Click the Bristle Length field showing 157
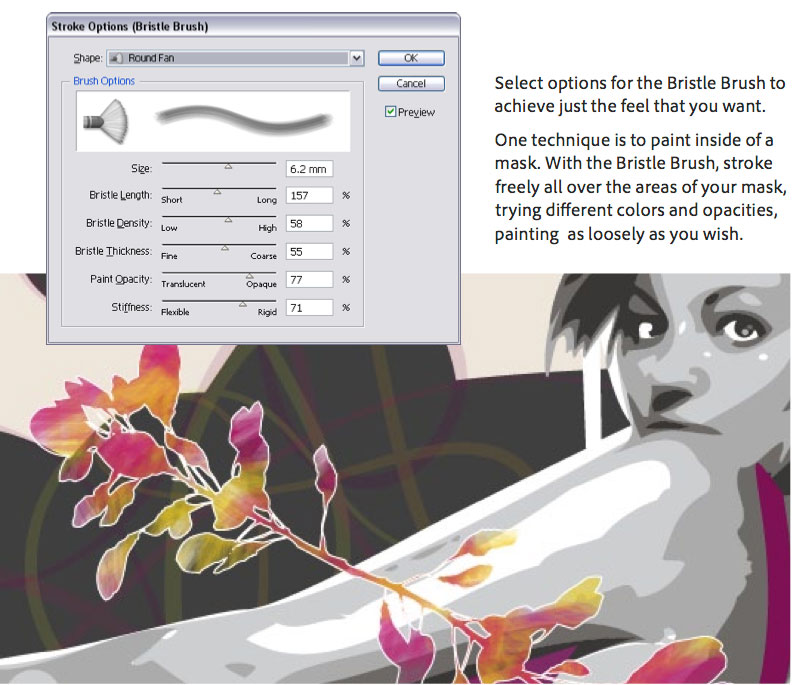 point(310,195)
